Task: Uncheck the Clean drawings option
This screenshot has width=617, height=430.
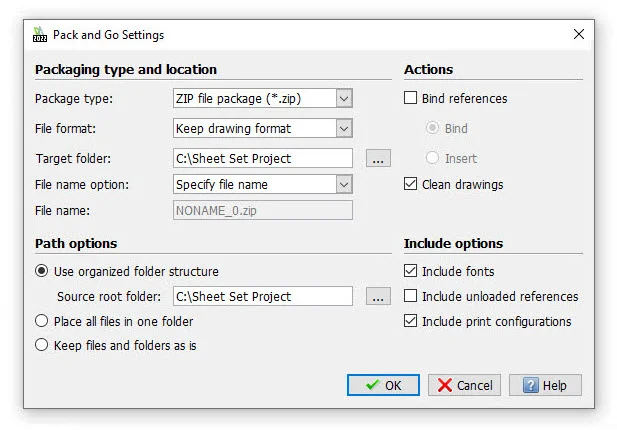Action: (x=410, y=184)
